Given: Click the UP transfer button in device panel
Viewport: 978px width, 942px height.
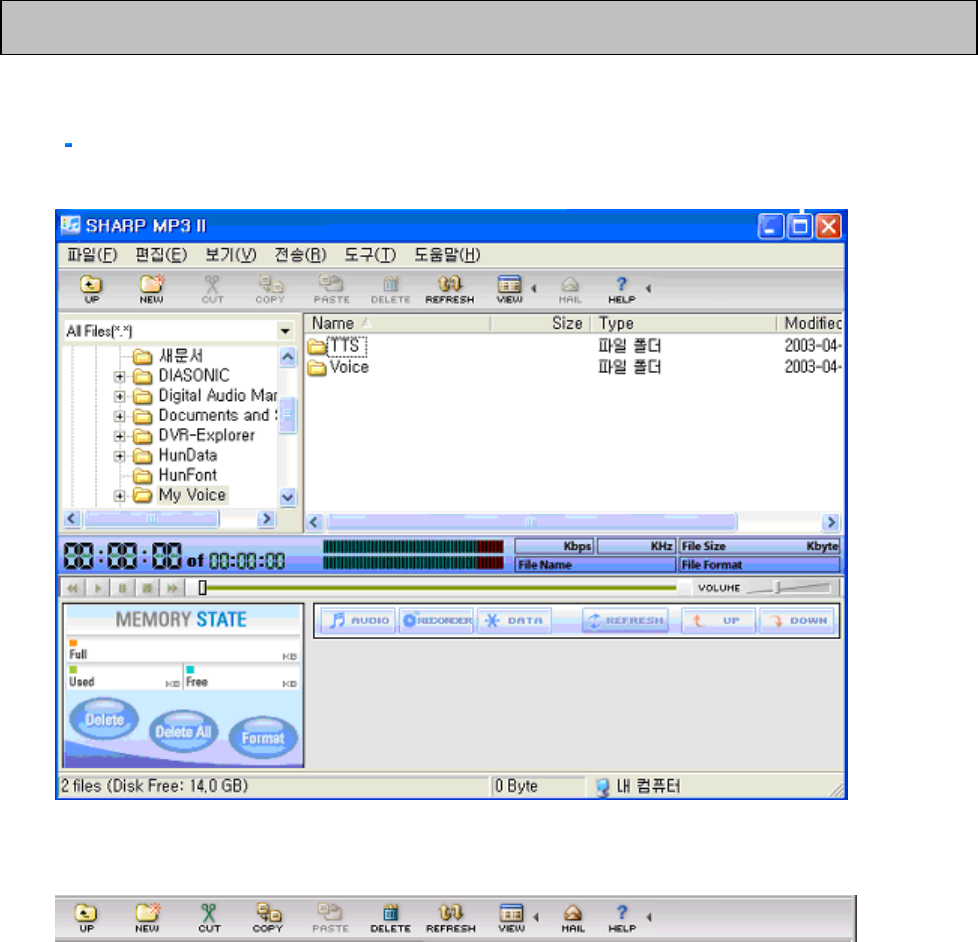Looking at the screenshot, I should tap(719, 621).
